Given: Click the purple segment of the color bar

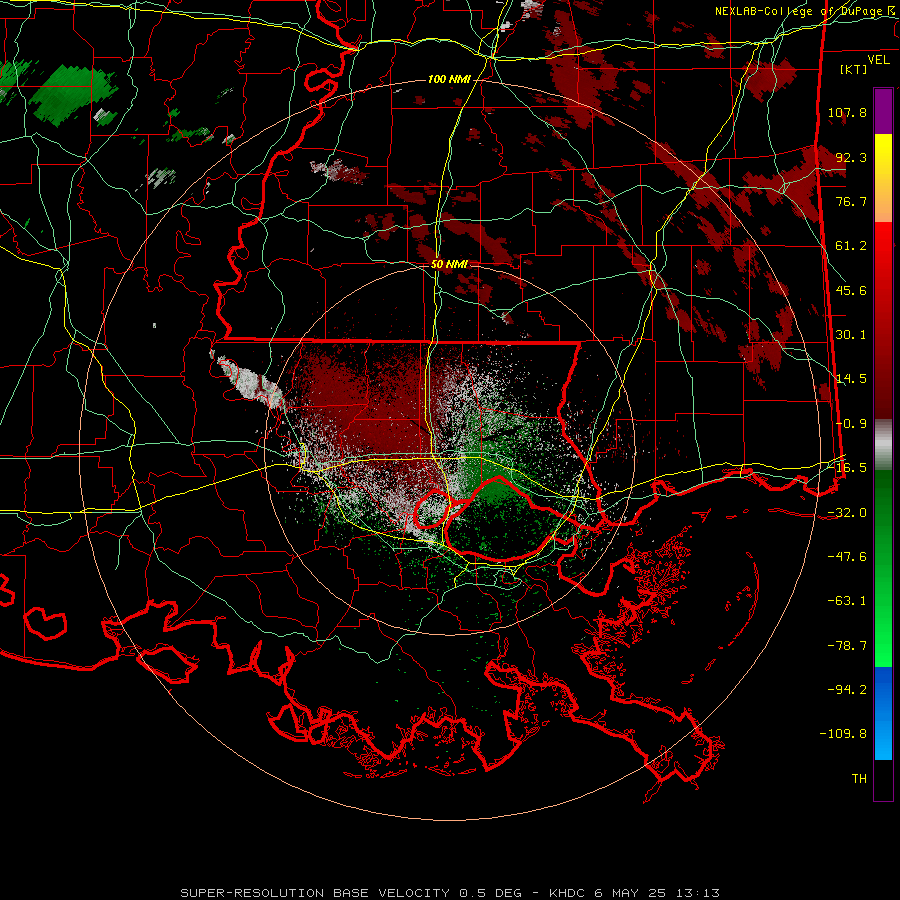Looking at the screenshot, I should coord(883,111).
